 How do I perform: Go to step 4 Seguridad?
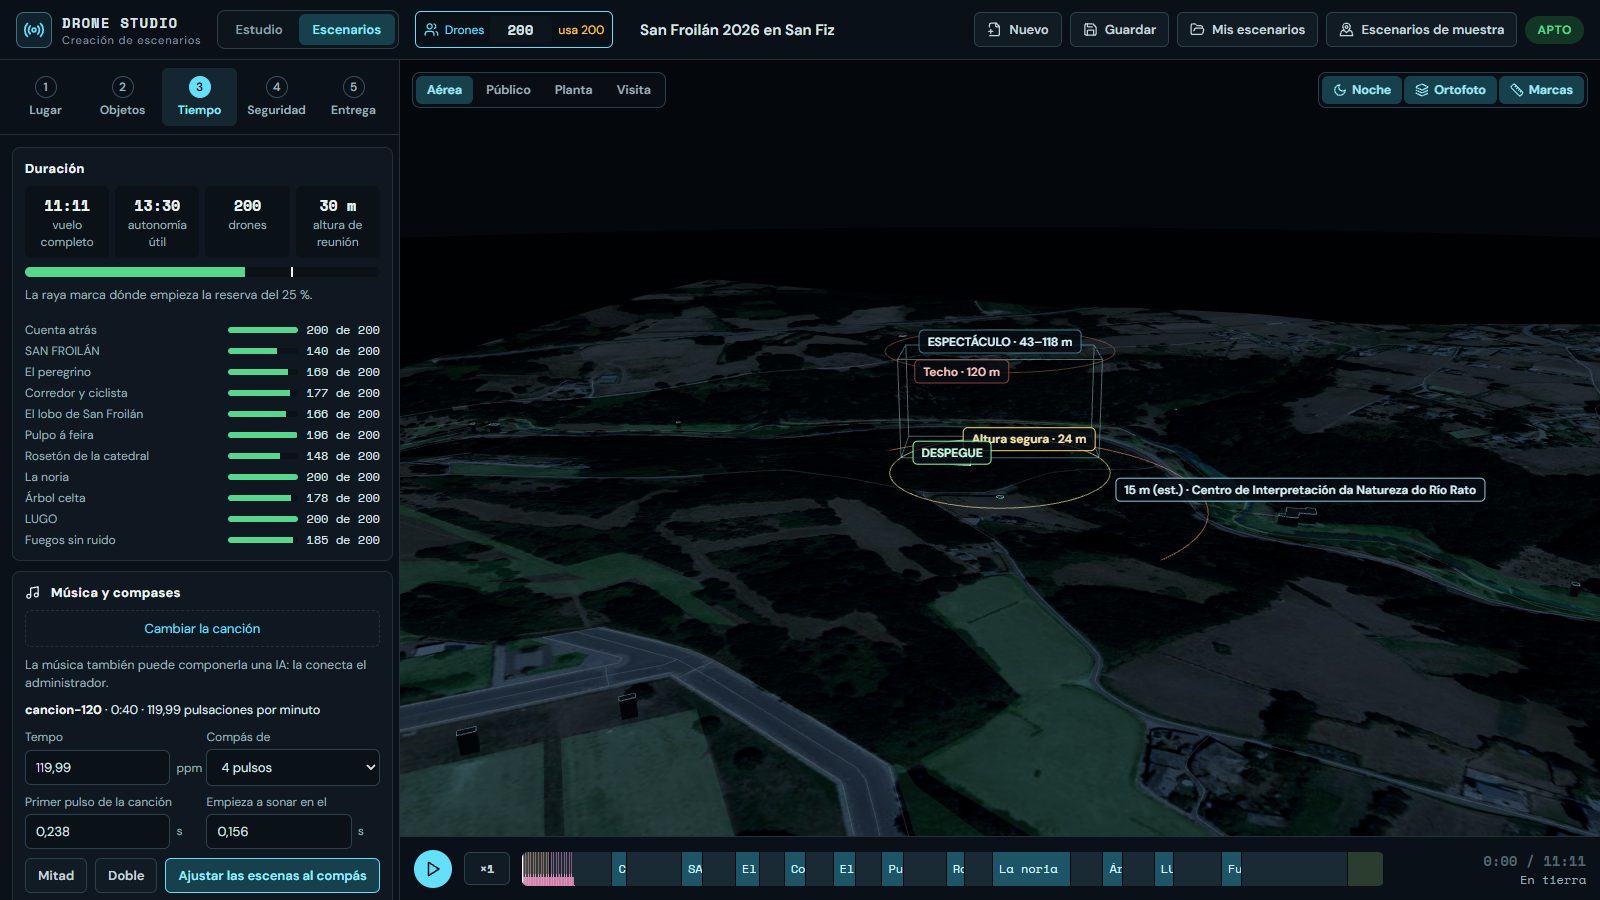(x=276, y=97)
